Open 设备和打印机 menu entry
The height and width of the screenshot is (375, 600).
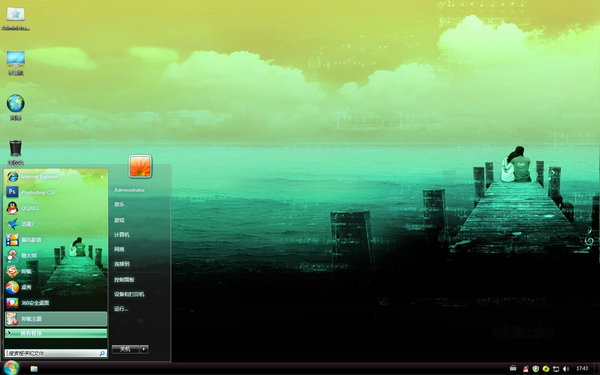coord(129,294)
